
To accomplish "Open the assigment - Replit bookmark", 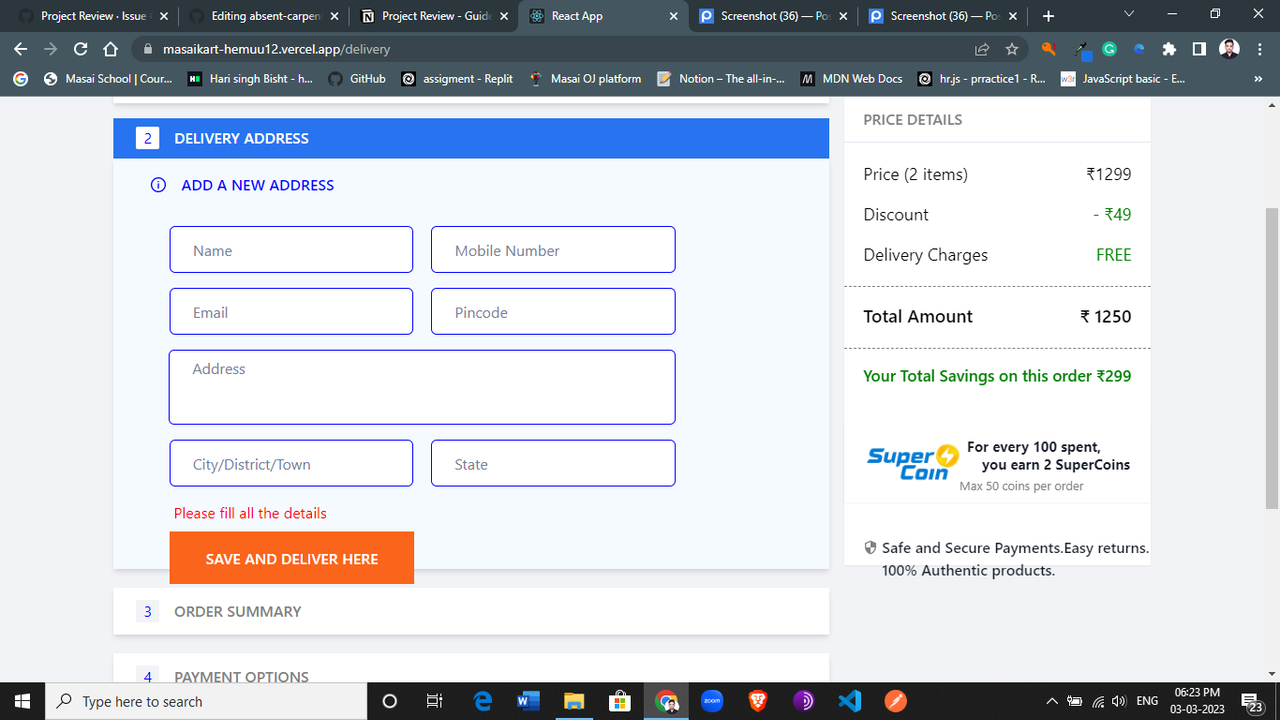I will 457,79.
